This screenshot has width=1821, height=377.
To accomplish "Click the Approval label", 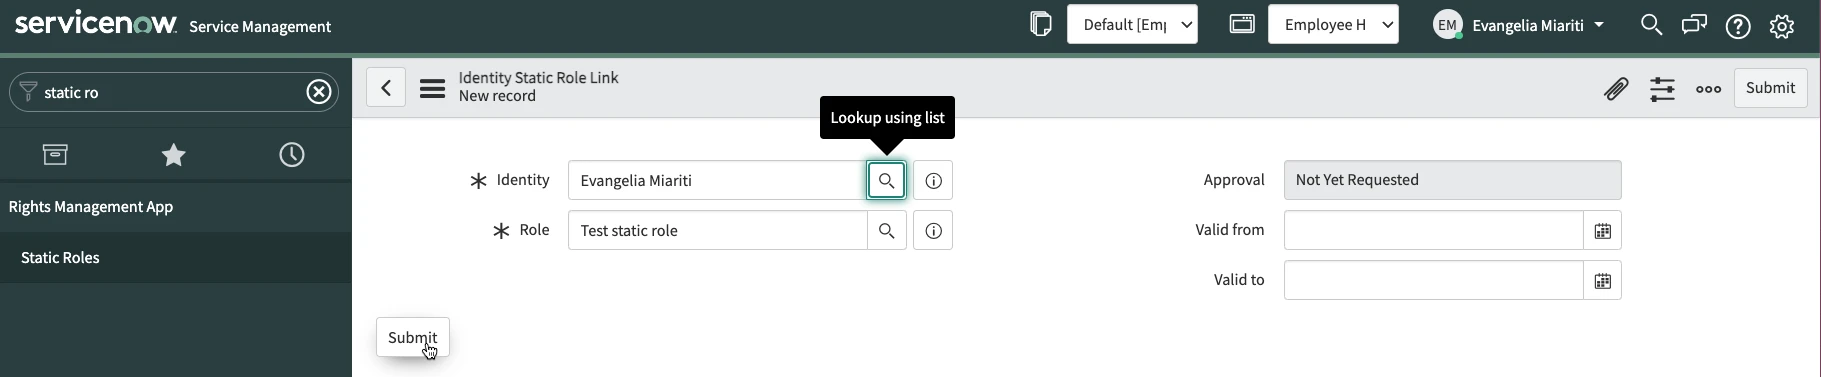I will (x=1234, y=179).
